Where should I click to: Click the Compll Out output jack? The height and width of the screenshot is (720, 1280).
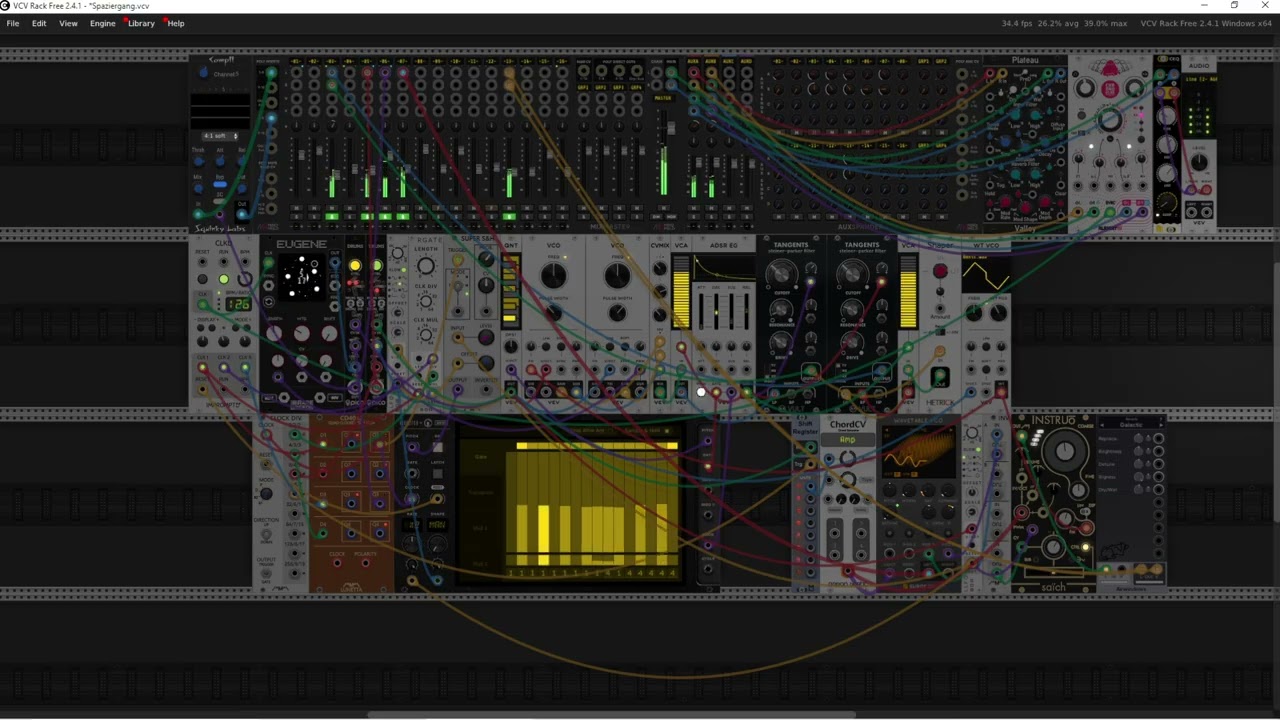pos(242,214)
